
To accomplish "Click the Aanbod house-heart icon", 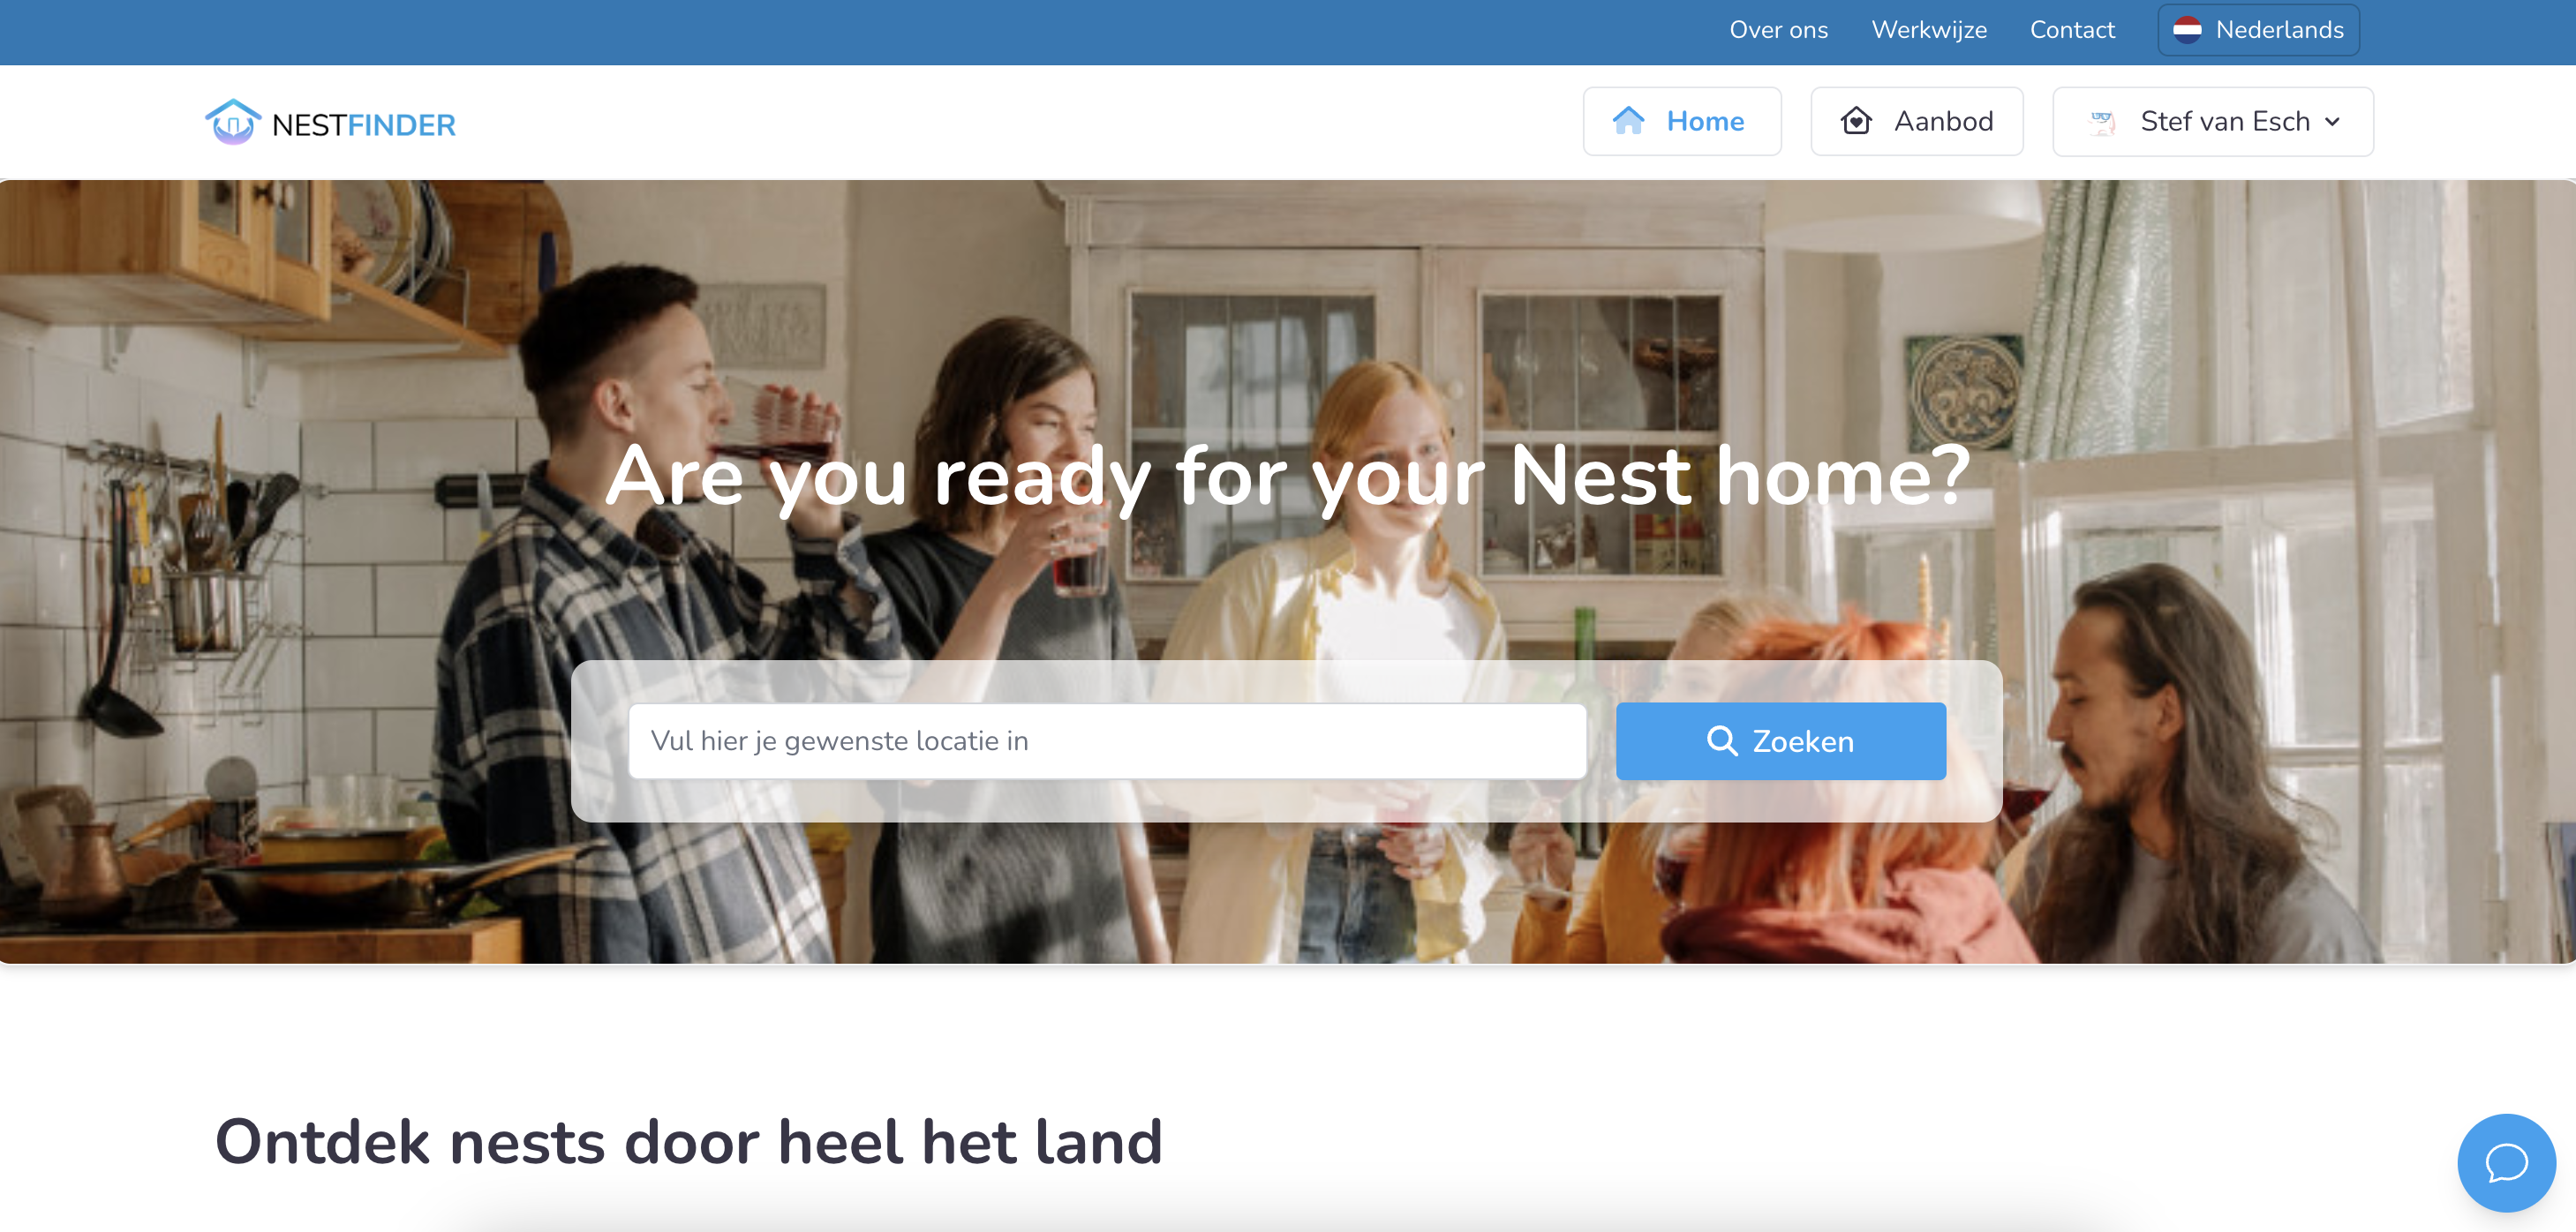I will tap(1856, 121).
